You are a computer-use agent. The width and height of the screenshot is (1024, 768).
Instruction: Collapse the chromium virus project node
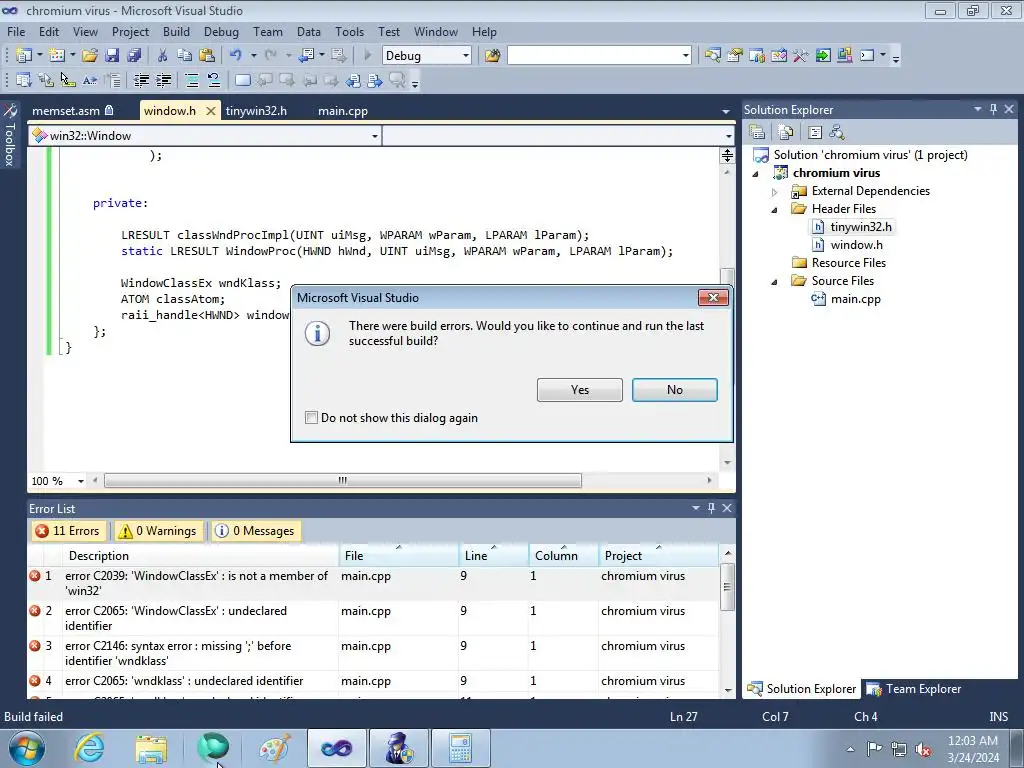pyautogui.click(x=756, y=173)
